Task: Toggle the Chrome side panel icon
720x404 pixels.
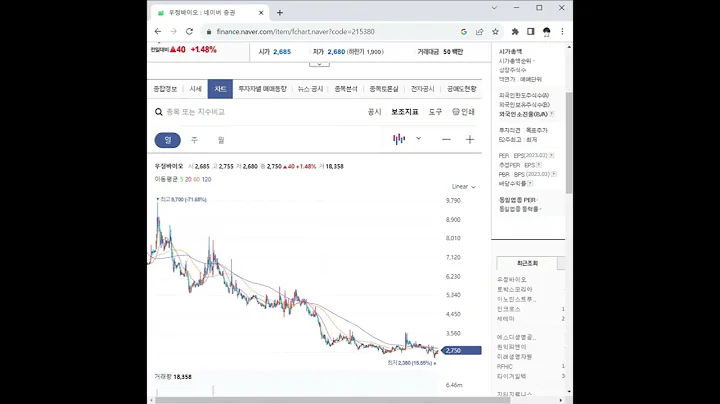Action: (530, 31)
